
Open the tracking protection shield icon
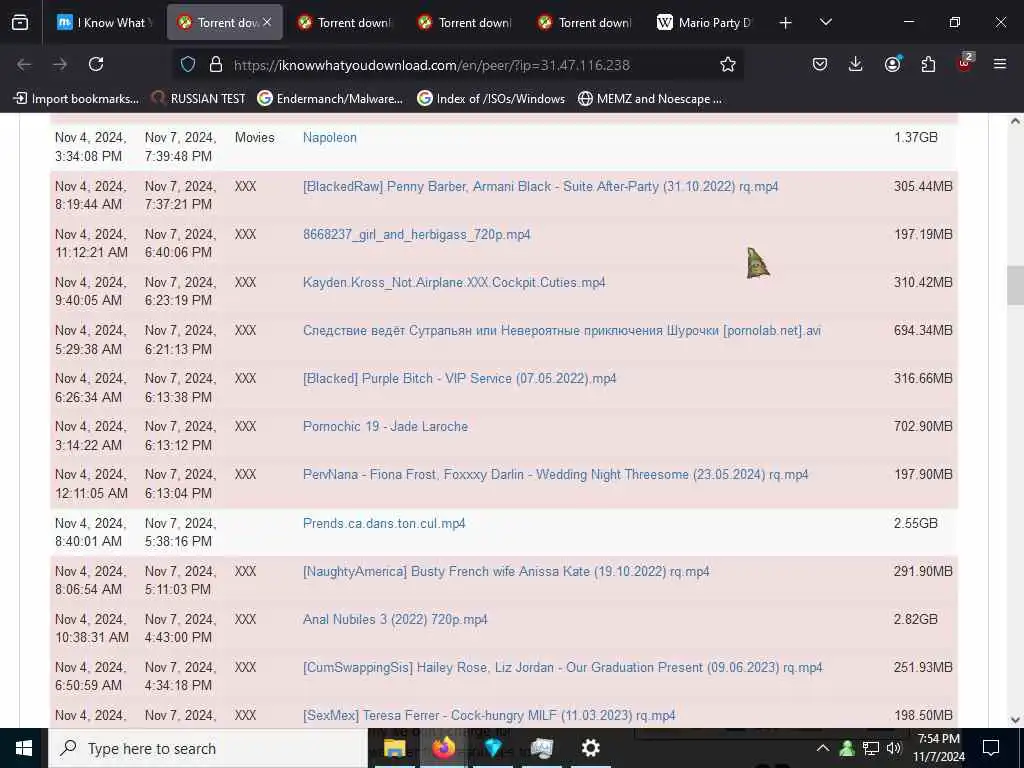(x=188, y=65)
